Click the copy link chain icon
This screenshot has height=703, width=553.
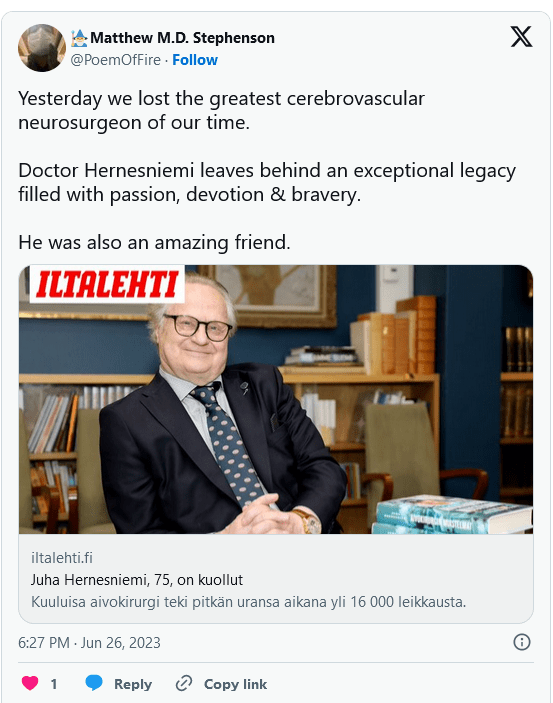184,683
